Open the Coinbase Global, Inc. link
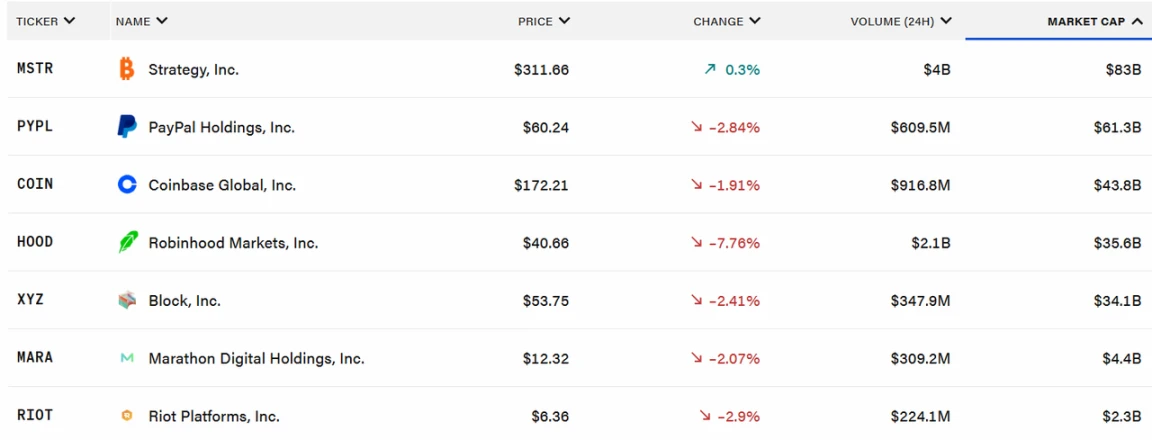The width and height of the screenshot is (1152, 440). coord(222,185)
